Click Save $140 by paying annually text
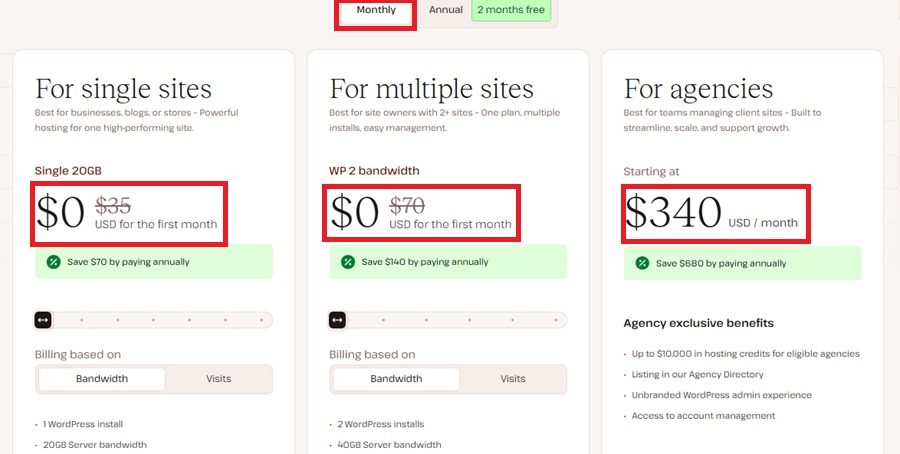900x454 pixels. click(425, 262)
